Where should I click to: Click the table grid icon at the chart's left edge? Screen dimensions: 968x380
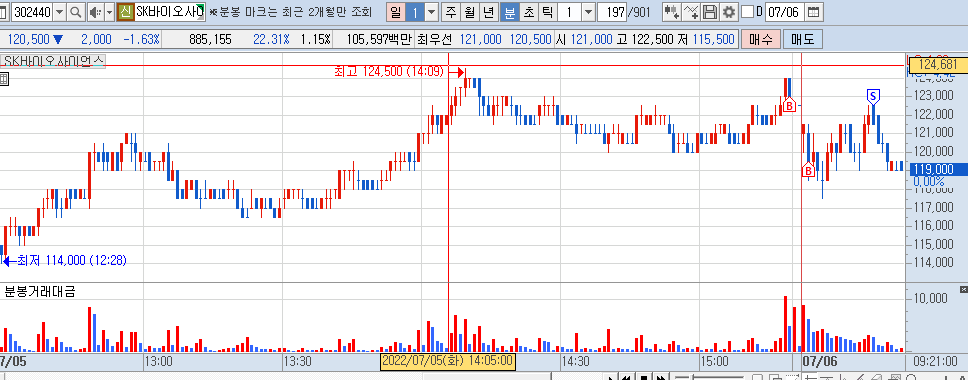[x=4, y=79]
